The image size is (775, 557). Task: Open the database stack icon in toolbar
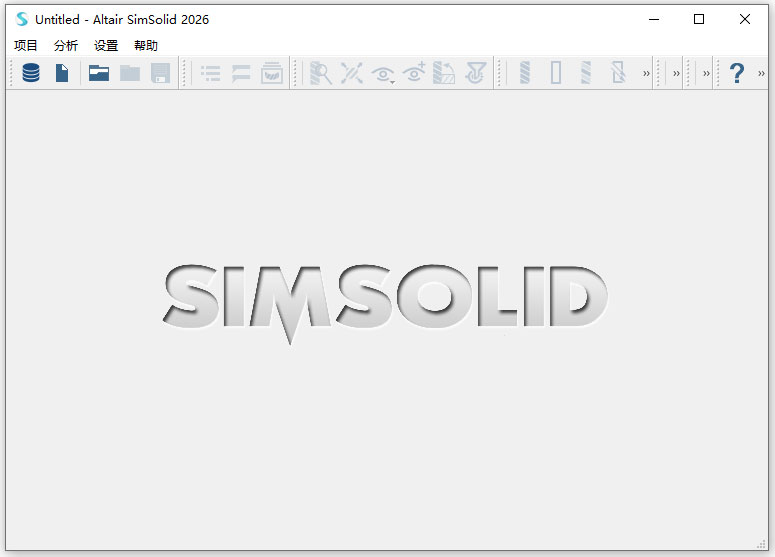[31, 73]
